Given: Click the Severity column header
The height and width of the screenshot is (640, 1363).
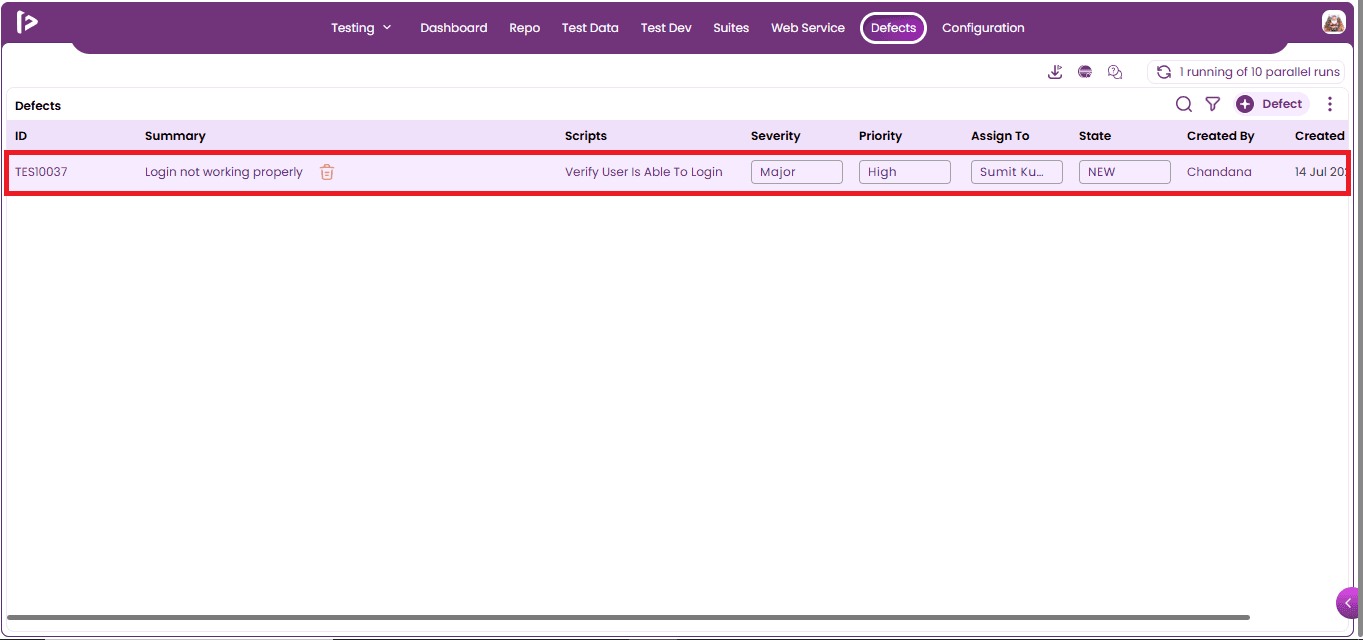Looking at the screenshot, I should pos(776,136).
